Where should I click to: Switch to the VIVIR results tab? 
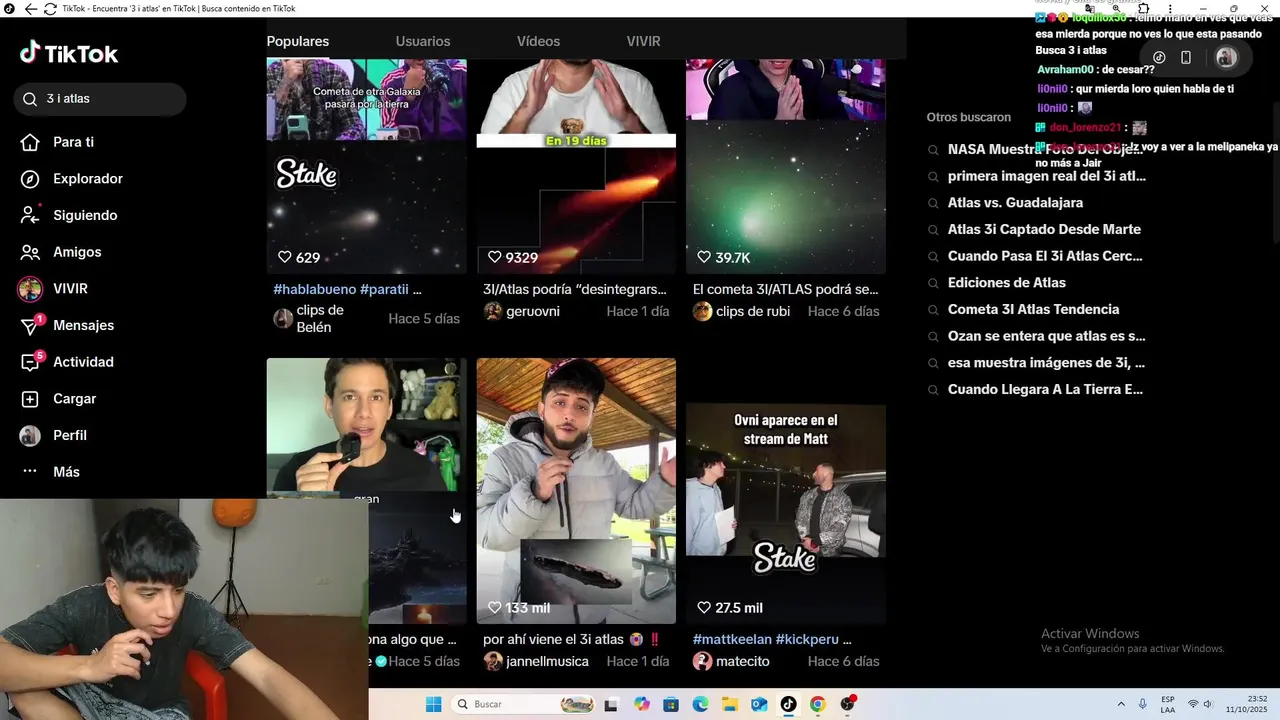coord(643,41)
